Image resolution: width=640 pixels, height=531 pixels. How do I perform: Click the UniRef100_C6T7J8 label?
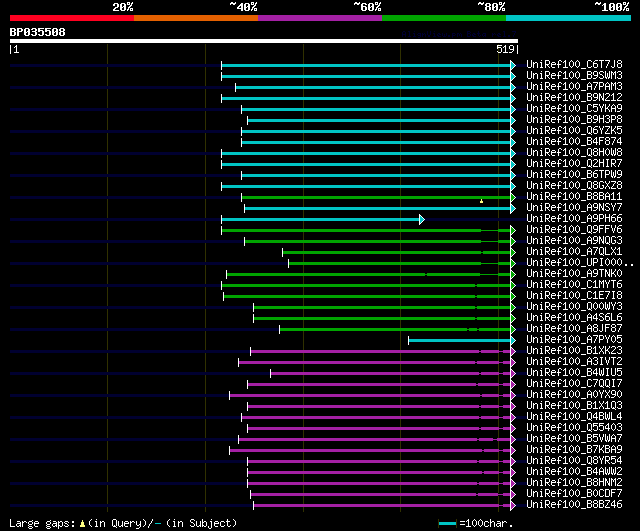(x=574, y=64)
